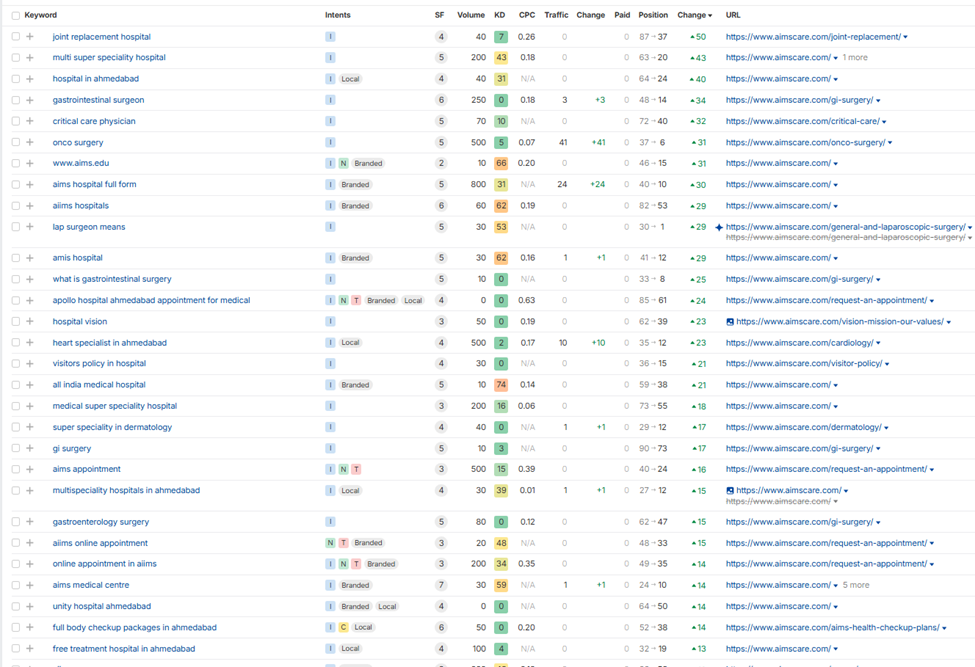Select 'multi super speciality hospital' row checkbox
975x667 pixels.
click(16, 58)
